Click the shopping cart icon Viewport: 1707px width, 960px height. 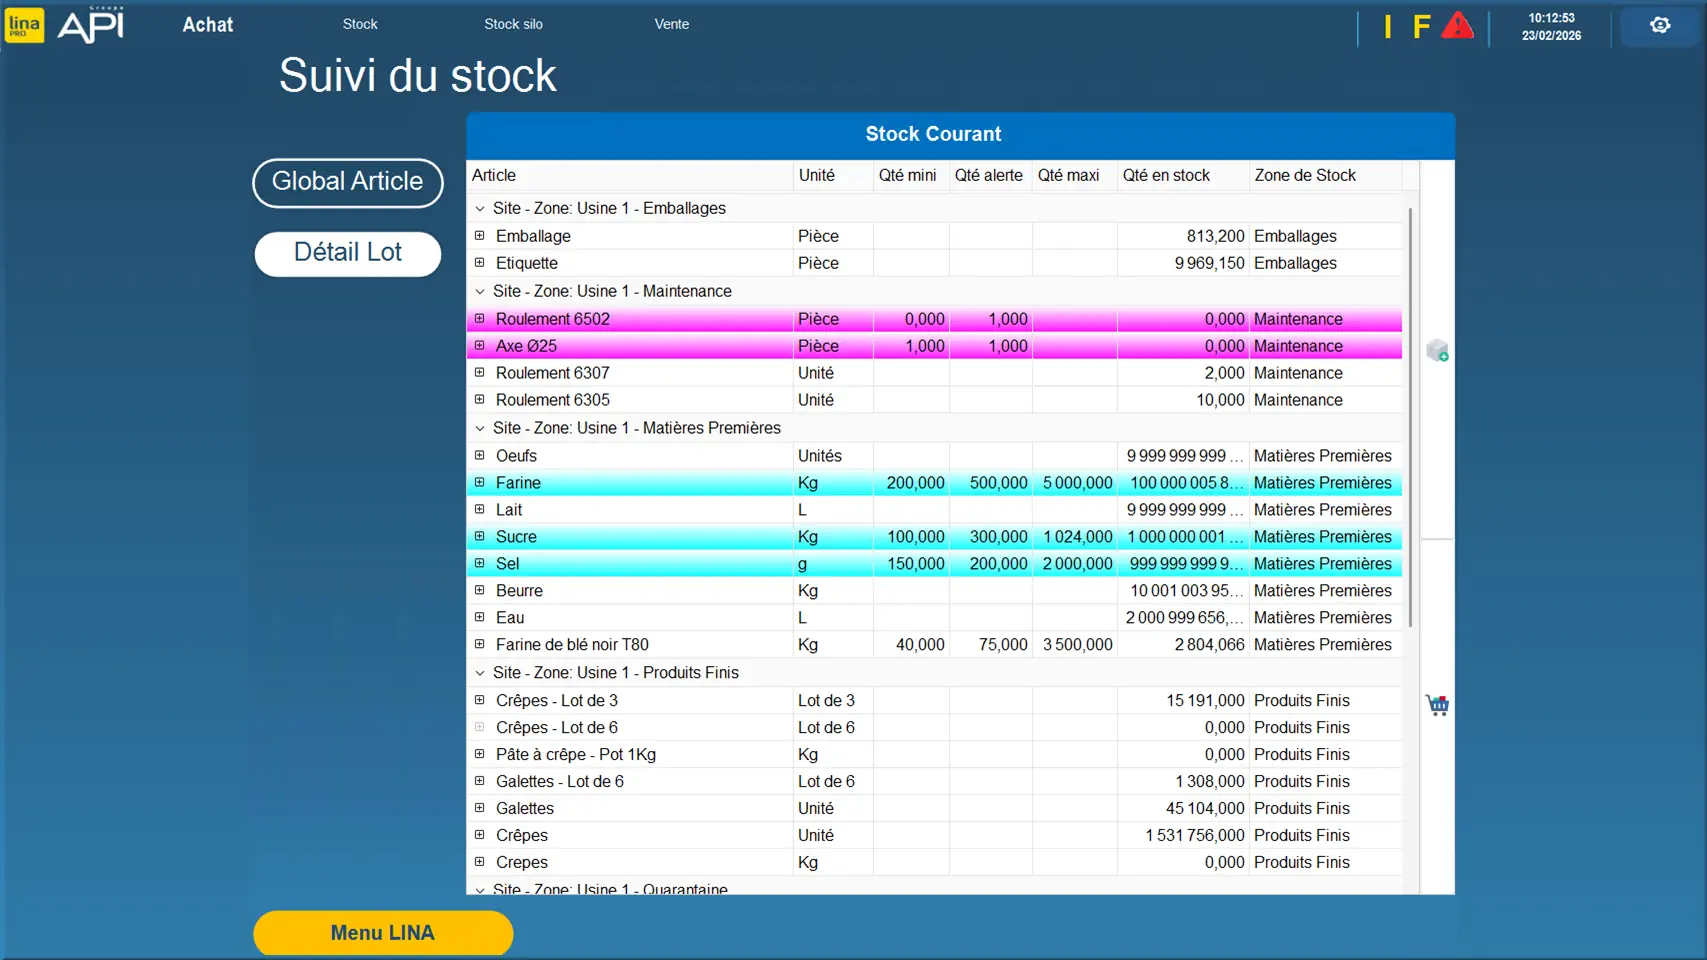pyautogui.click(x=1437, y=705)
